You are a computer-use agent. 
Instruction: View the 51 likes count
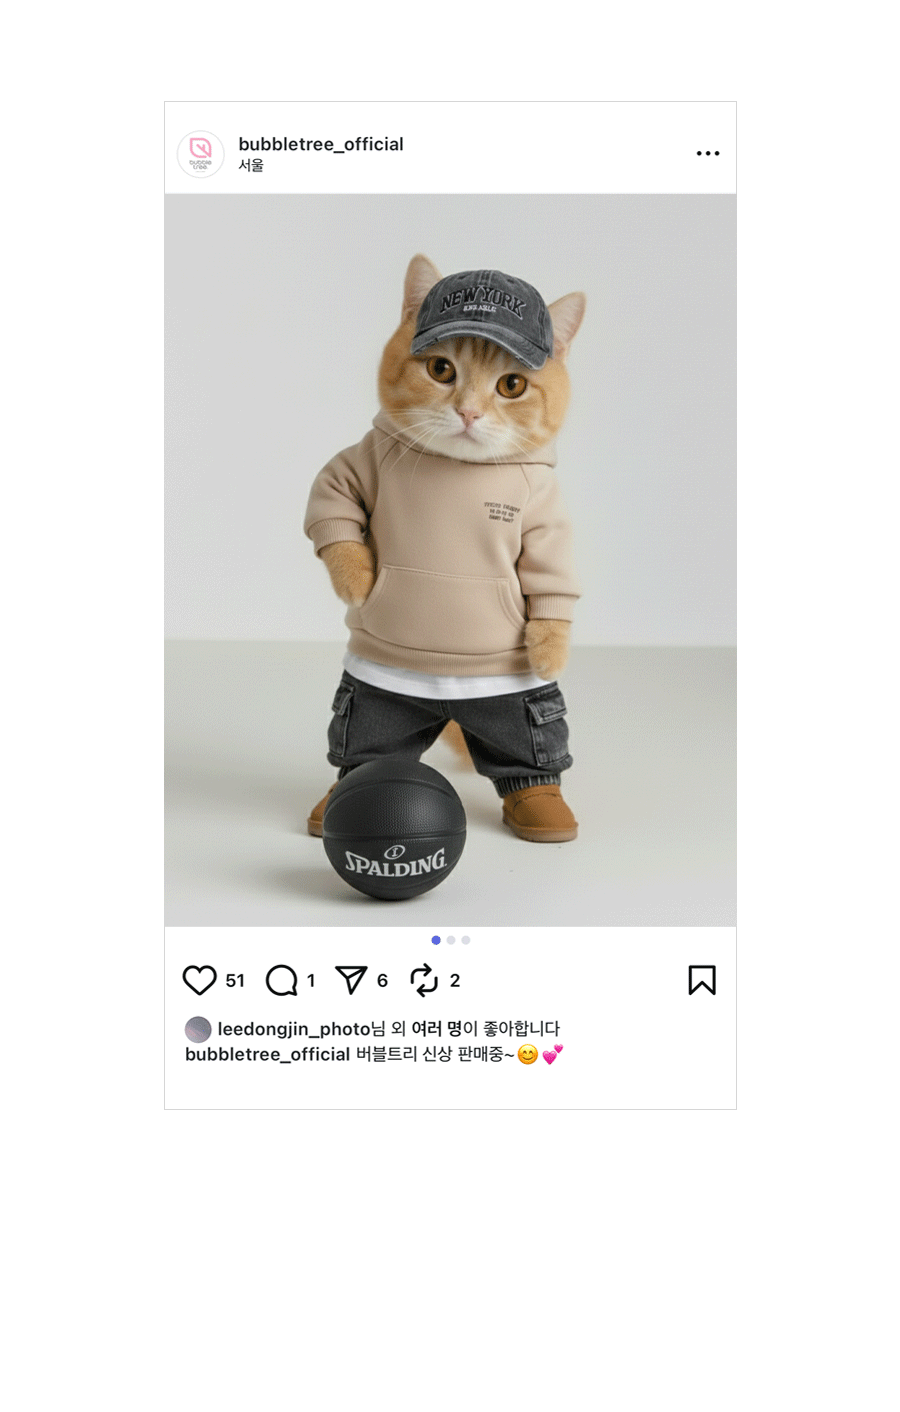(x=235, y=981)
